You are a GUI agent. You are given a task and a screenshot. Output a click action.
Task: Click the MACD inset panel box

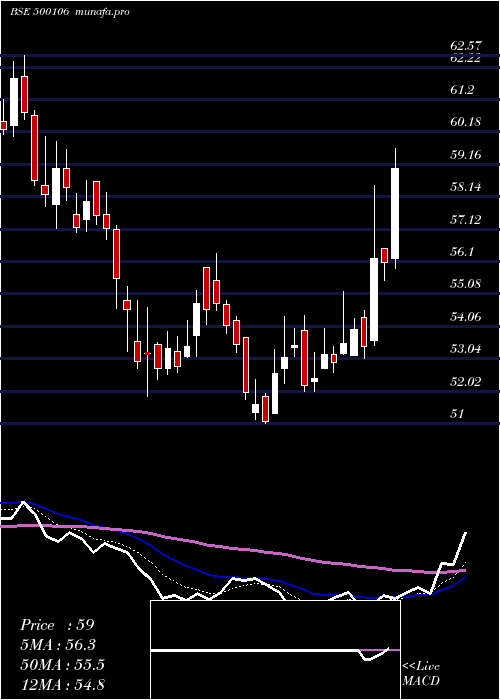coord(275,650)
